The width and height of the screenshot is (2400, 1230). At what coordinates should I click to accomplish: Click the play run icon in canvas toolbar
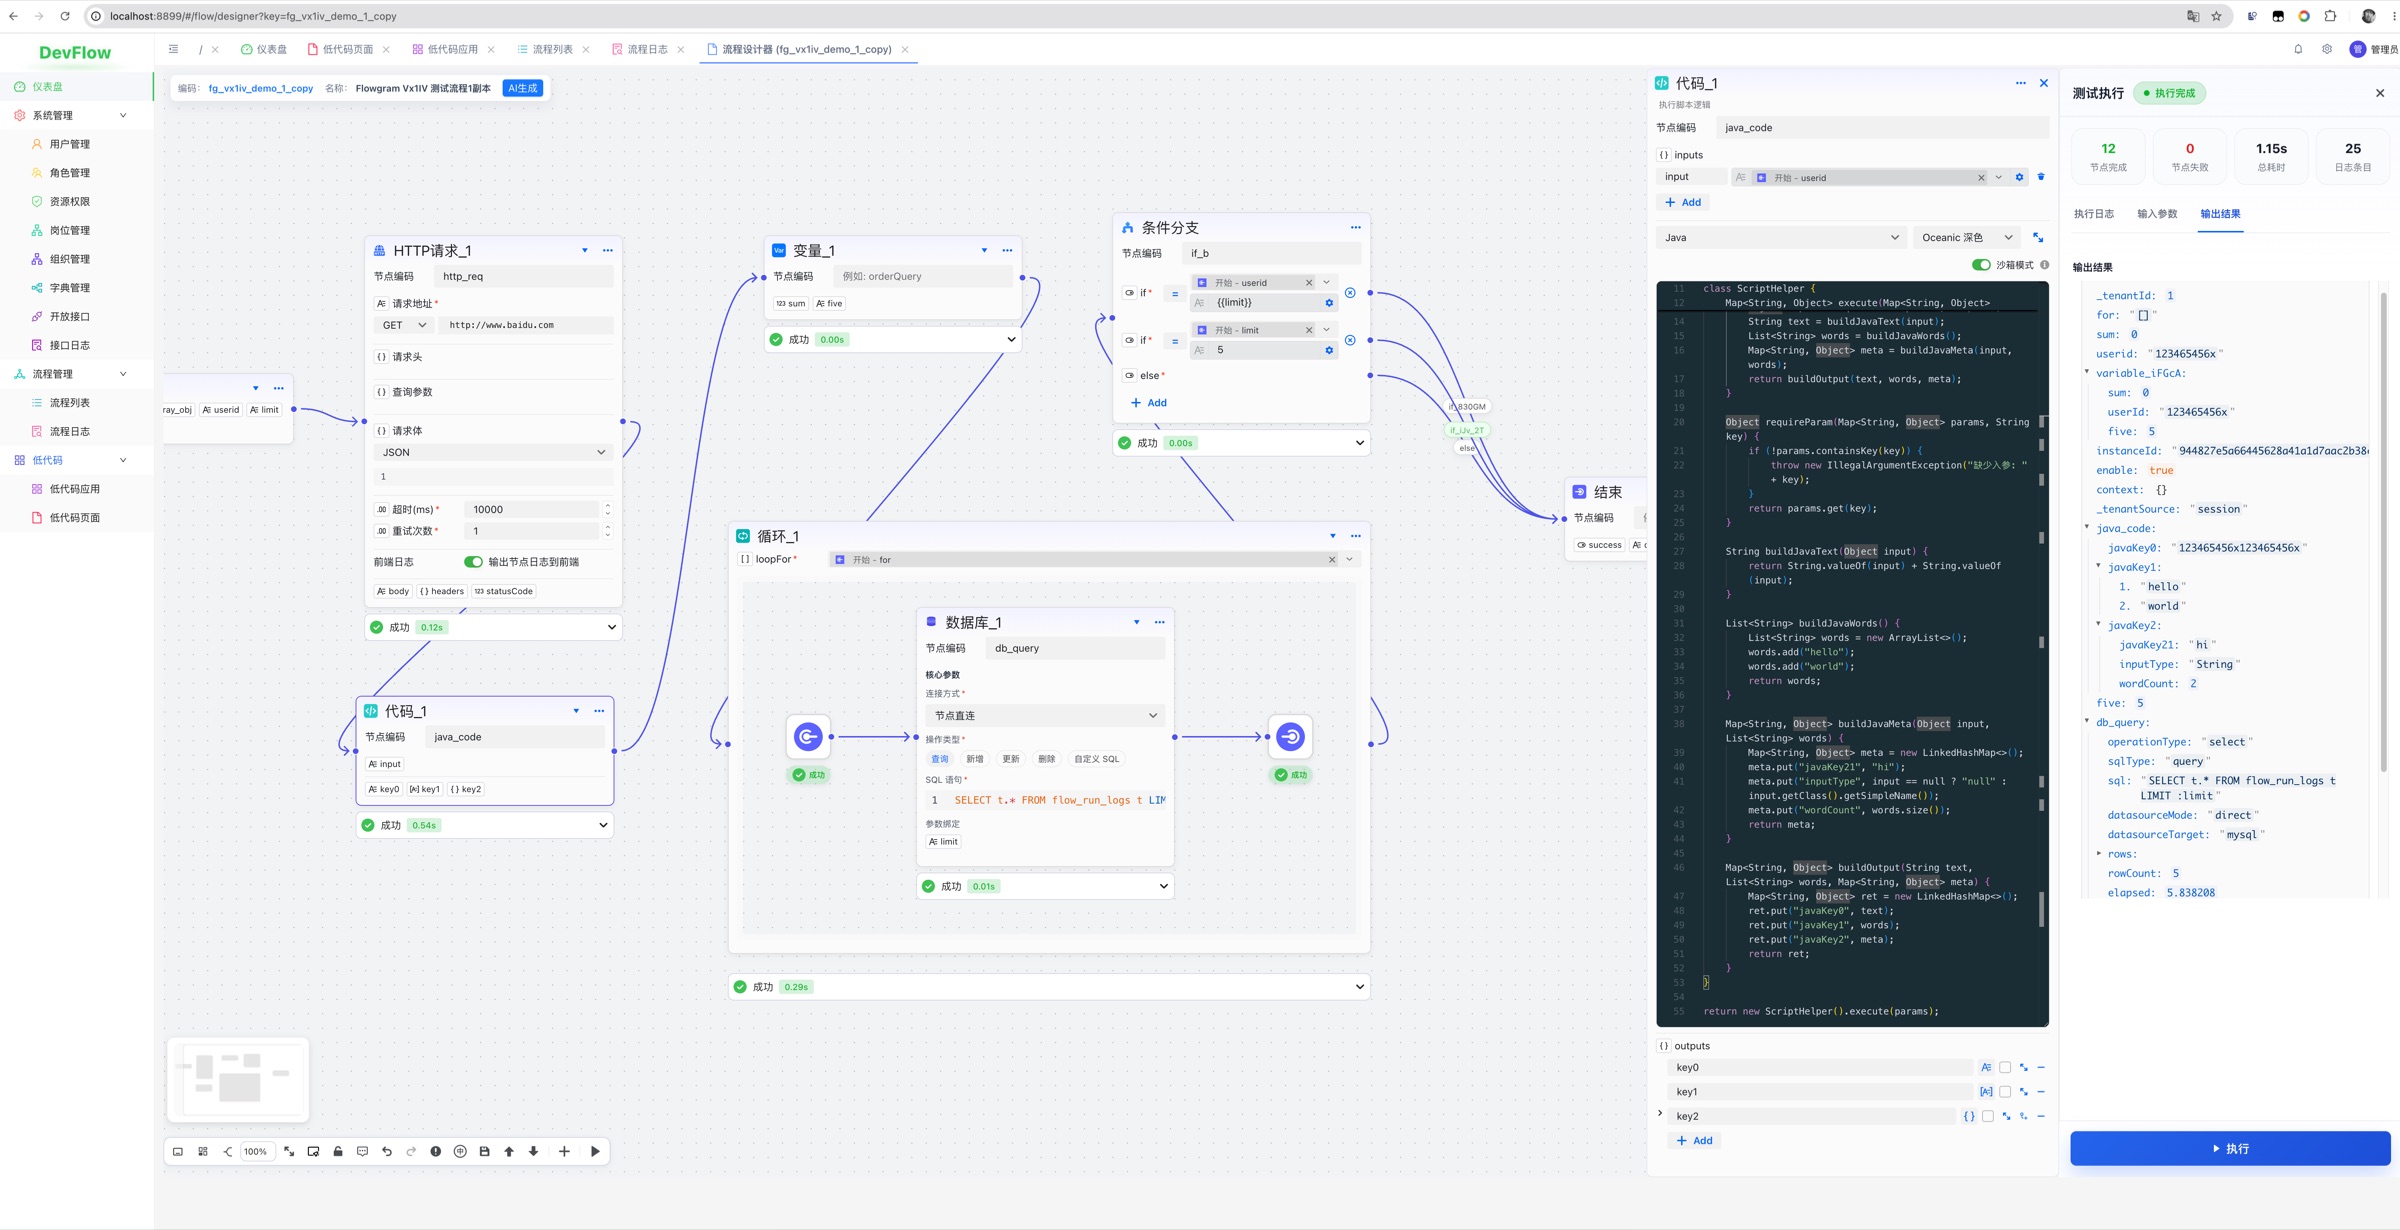click(595, 1152)
